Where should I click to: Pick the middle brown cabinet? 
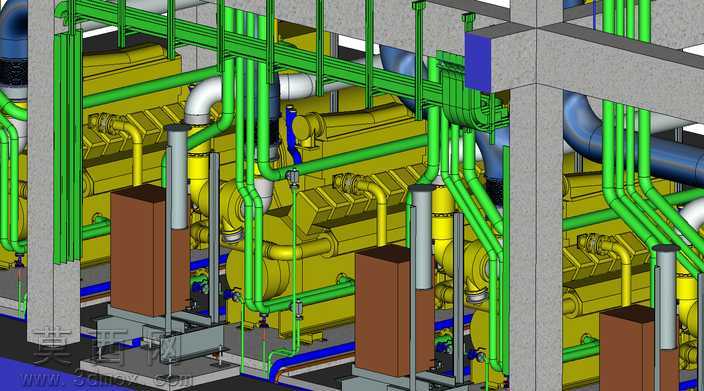point(394,310)
